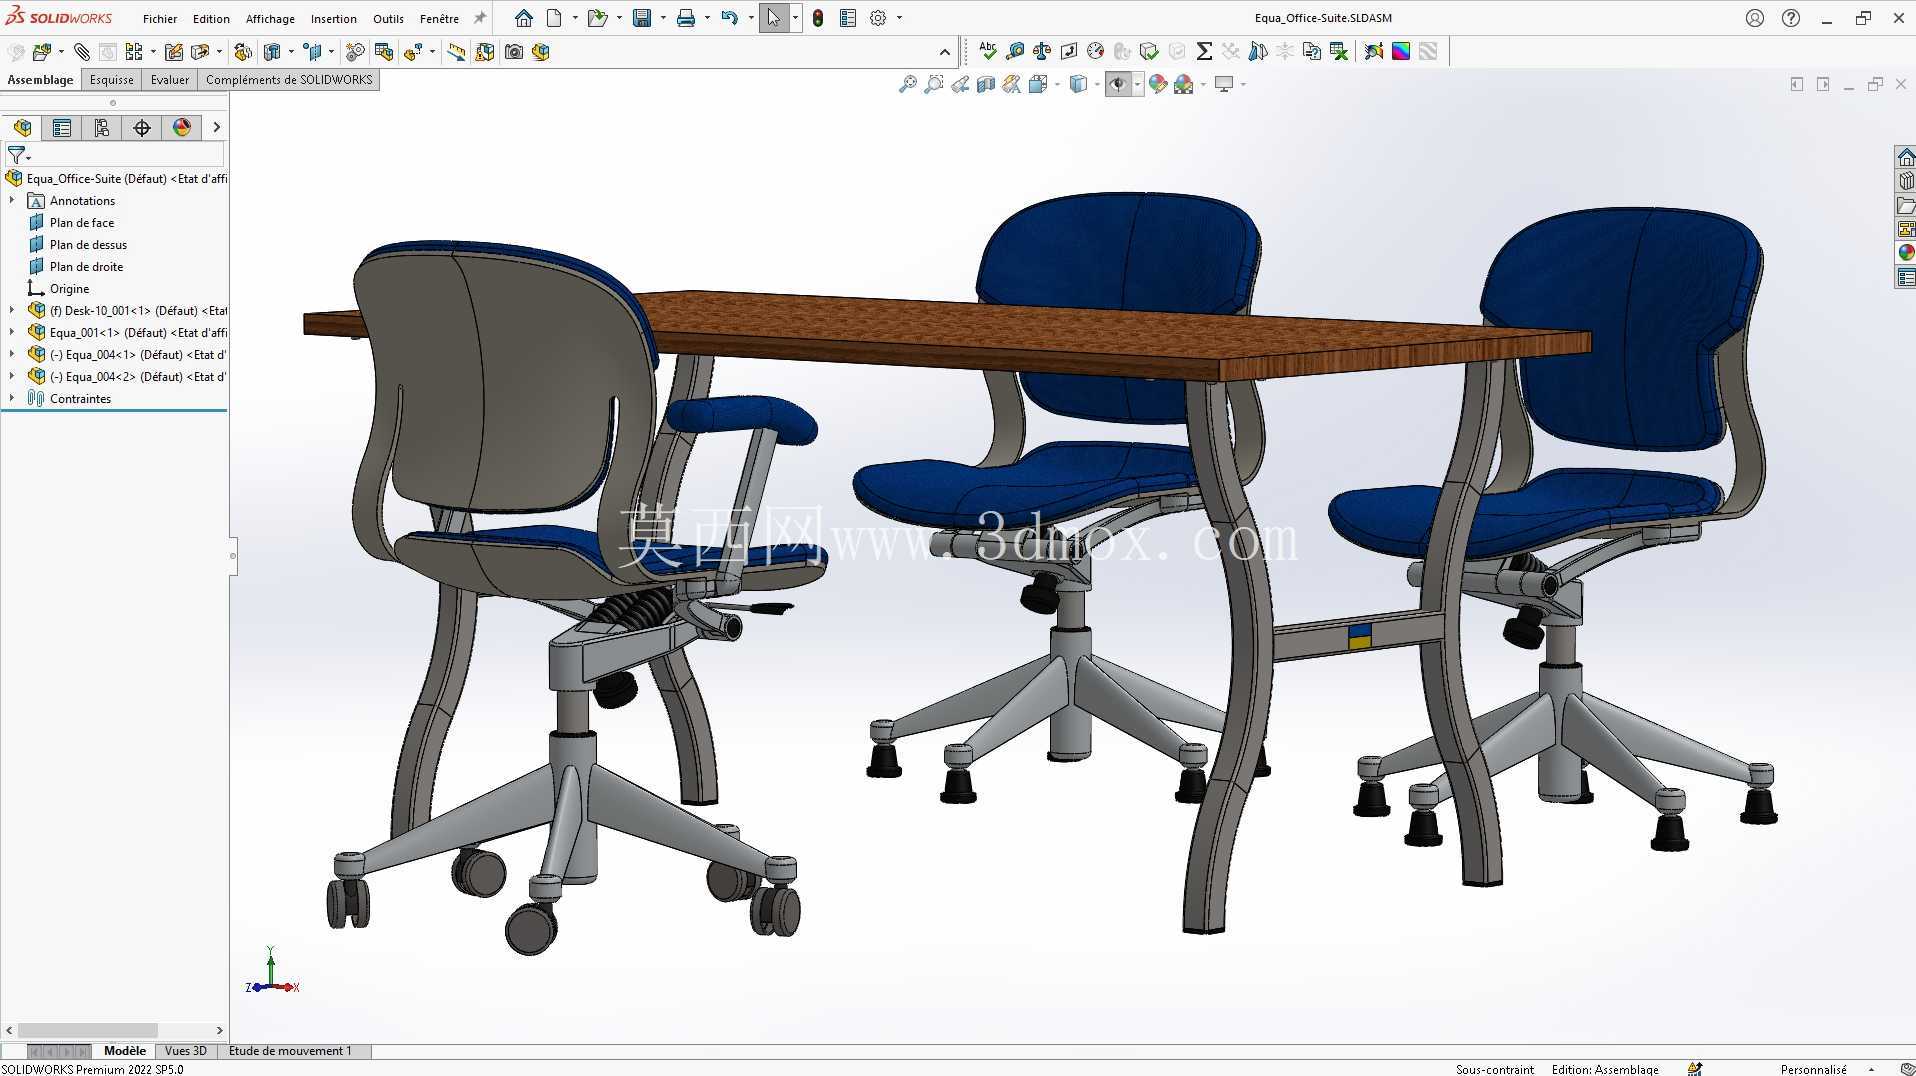This screenshot has width=1916, height=1076.
Task: Click the Linear Component Pattern icon
Action: click(134, 52)
